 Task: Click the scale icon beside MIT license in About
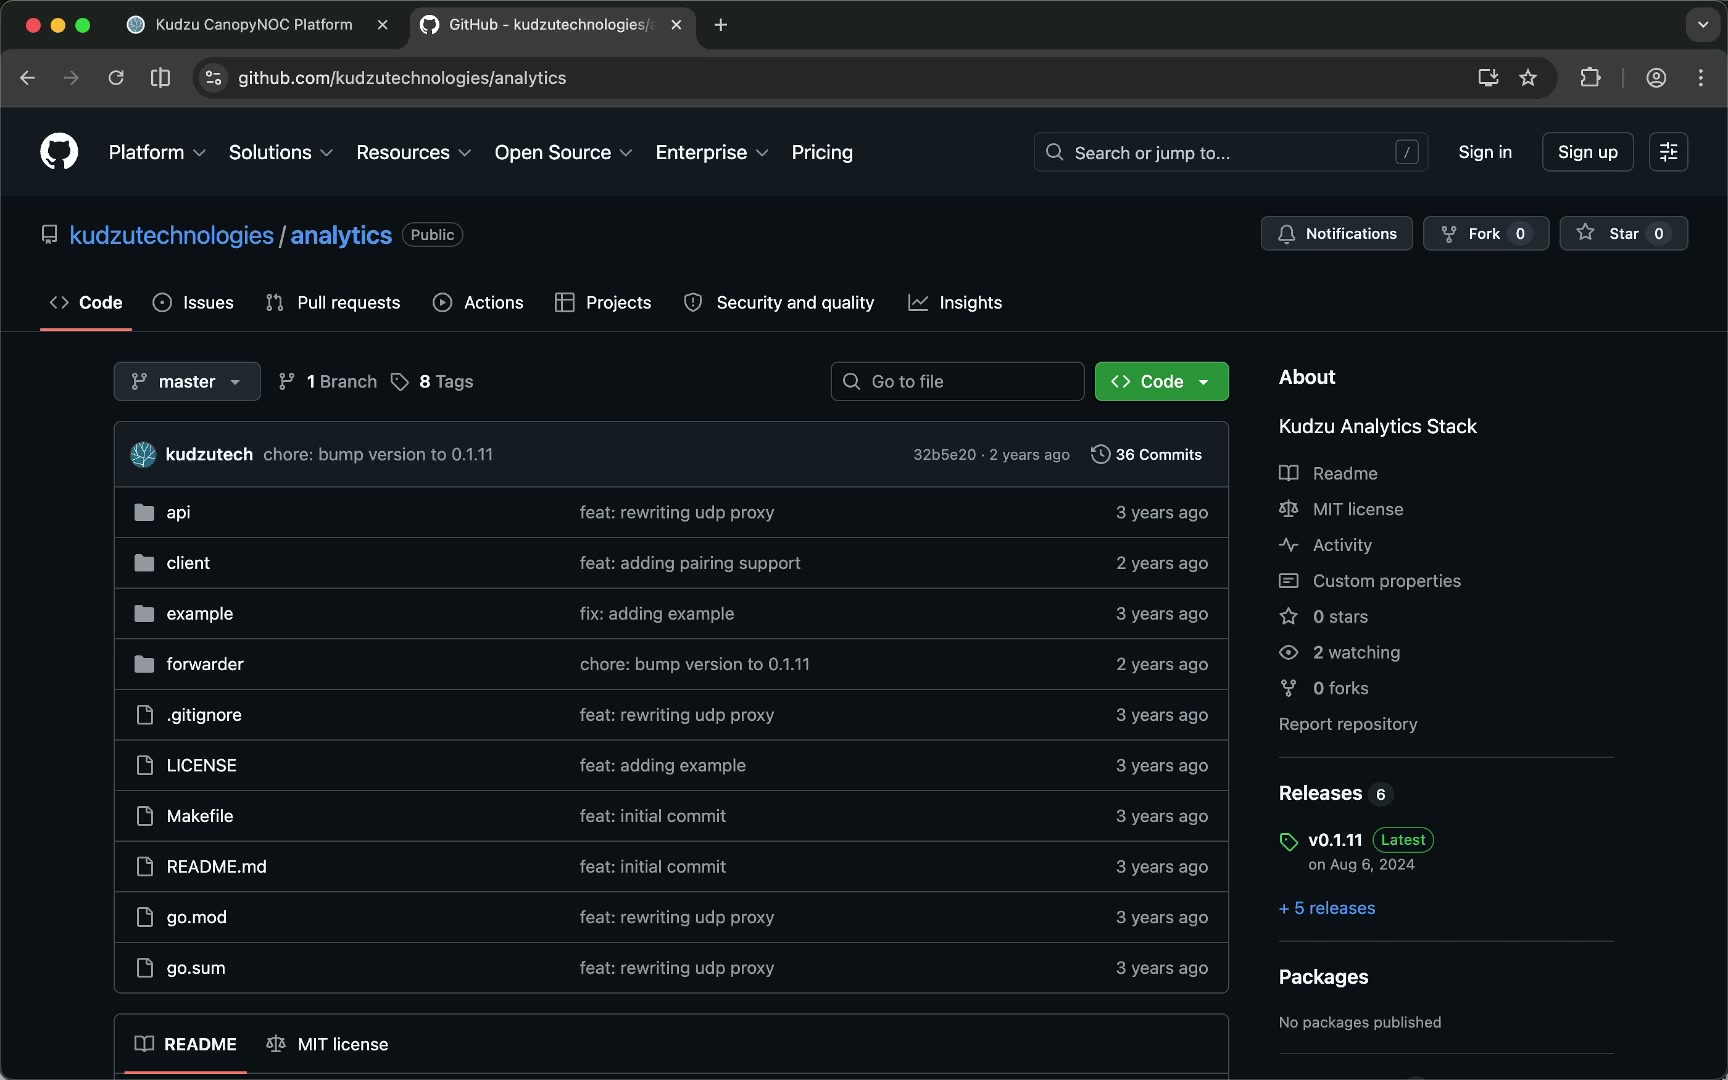click(1289, 509)
